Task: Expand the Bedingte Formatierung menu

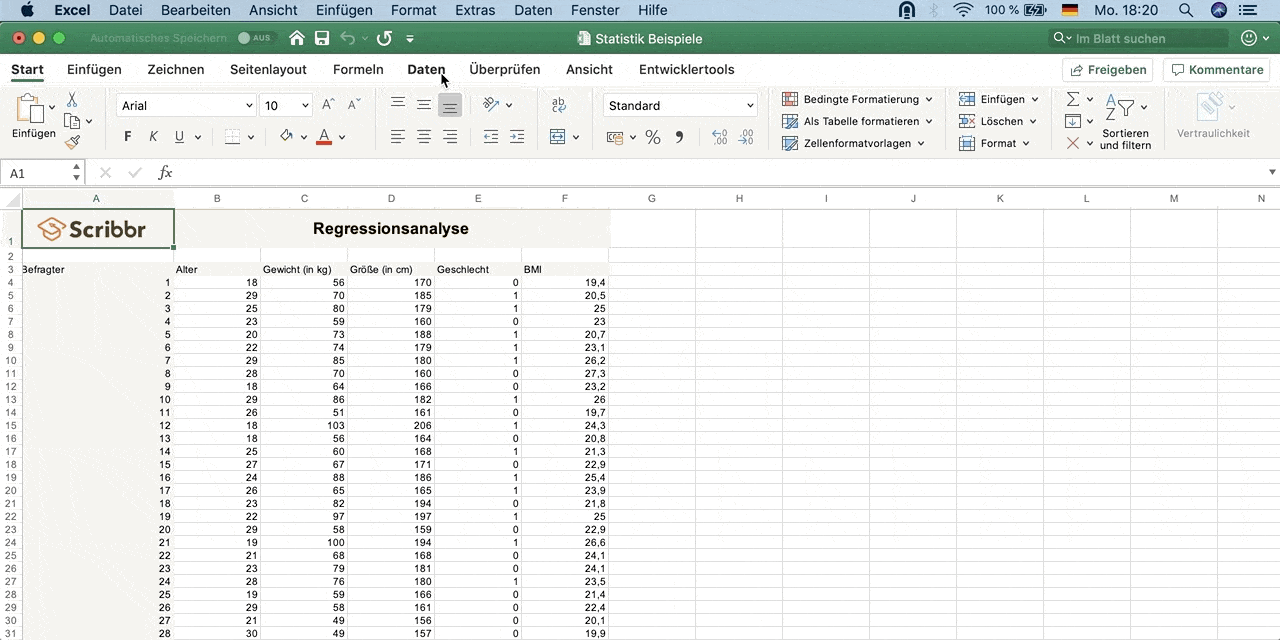Action: pos(857,99)
